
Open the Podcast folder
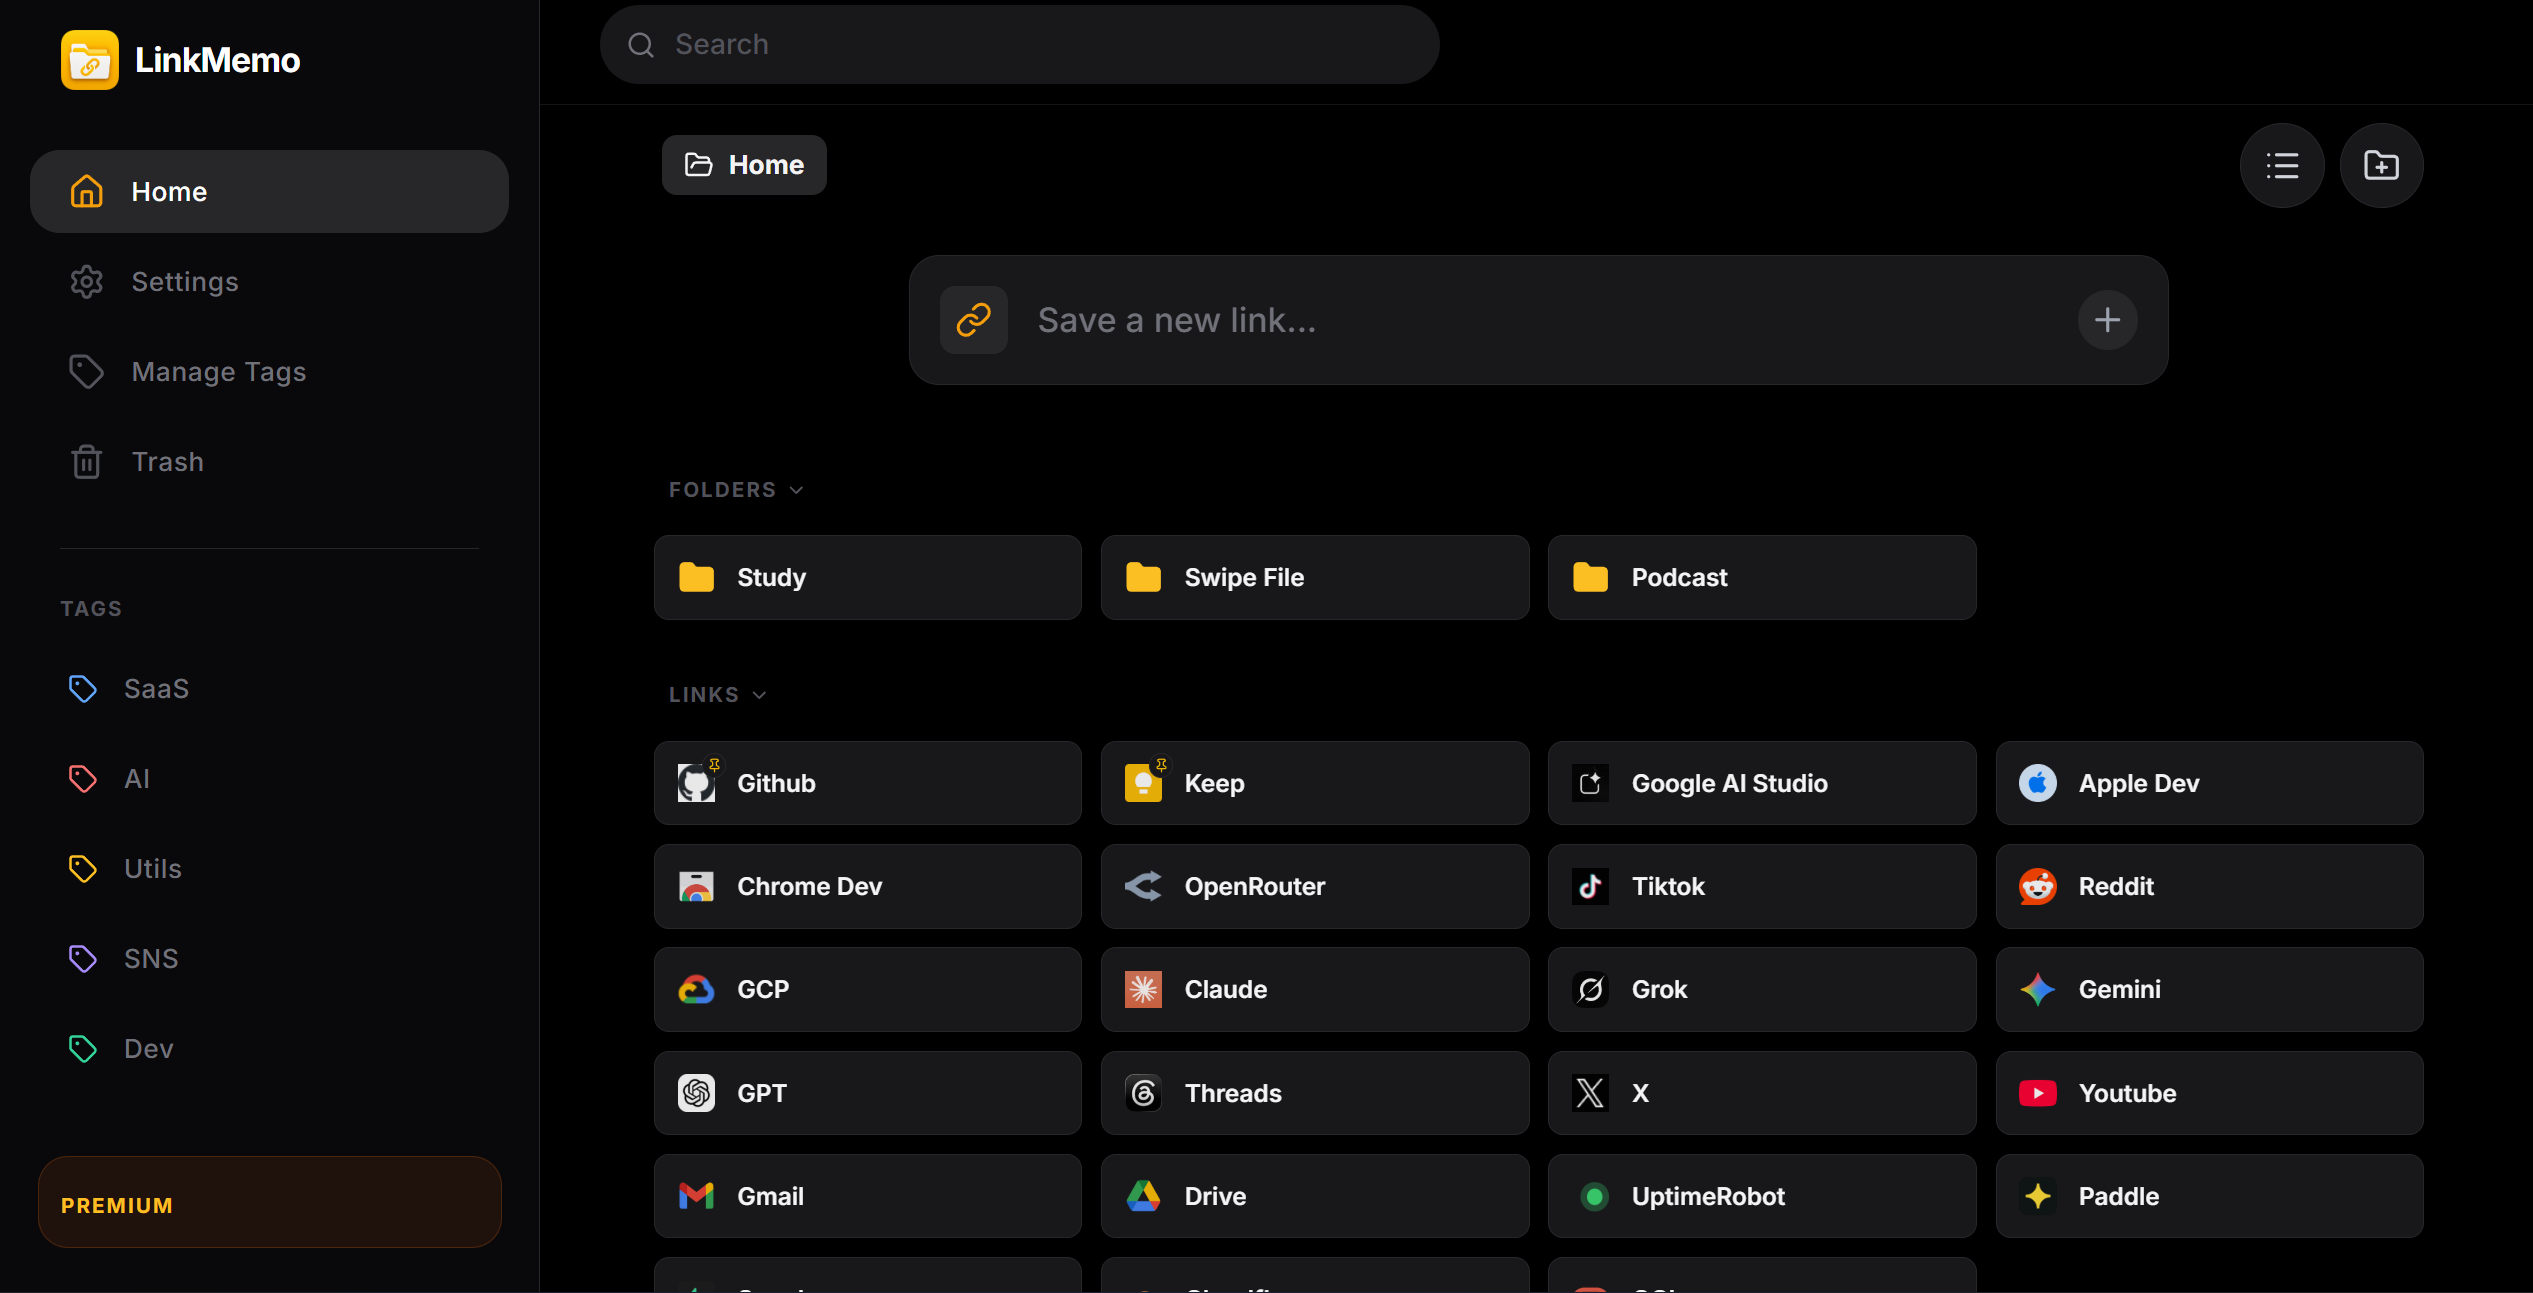click(1761, 578)
